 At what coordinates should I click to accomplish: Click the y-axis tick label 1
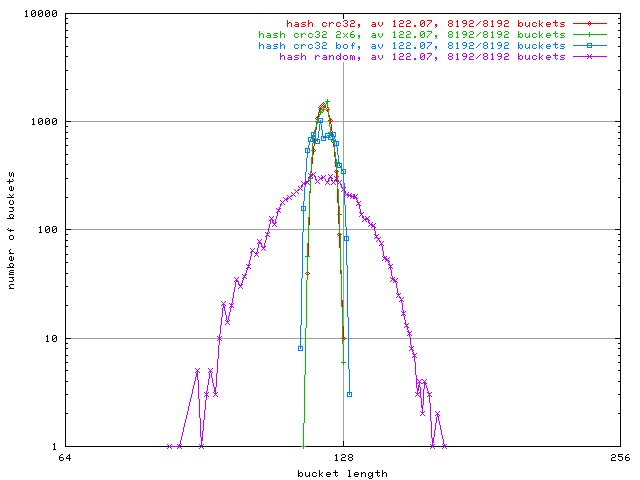[x=55, y=447]
